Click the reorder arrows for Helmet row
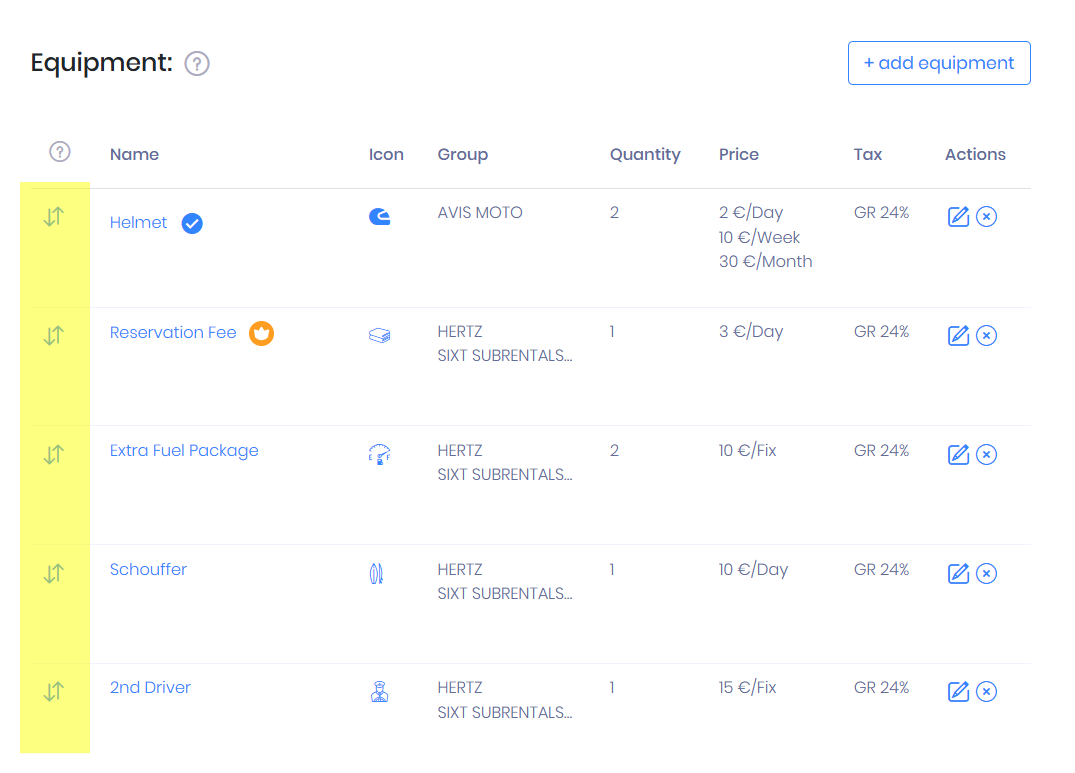This screenshot has height=773, width=1075. pos(54,216)
